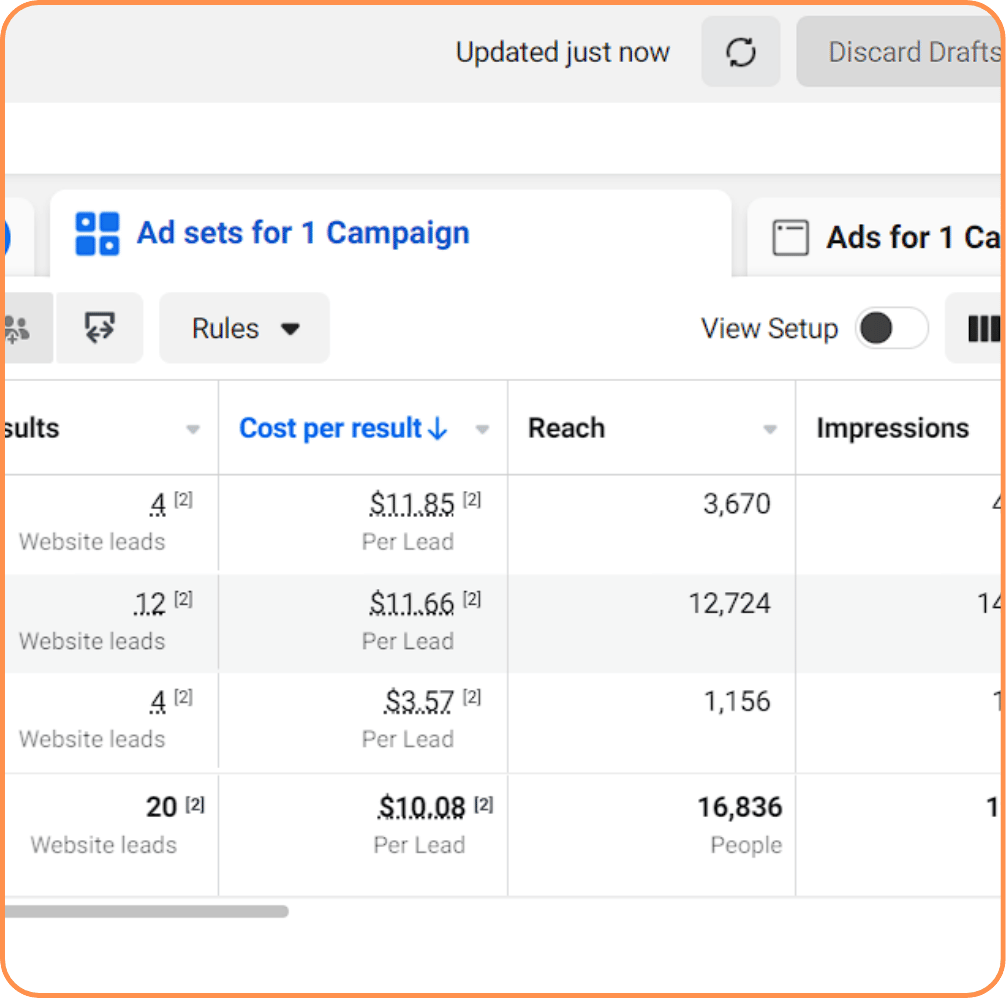The image size is (1008, 998).
Task: Switch to Ad sets for 1 Campaign tab
Action: pos(302,233)
